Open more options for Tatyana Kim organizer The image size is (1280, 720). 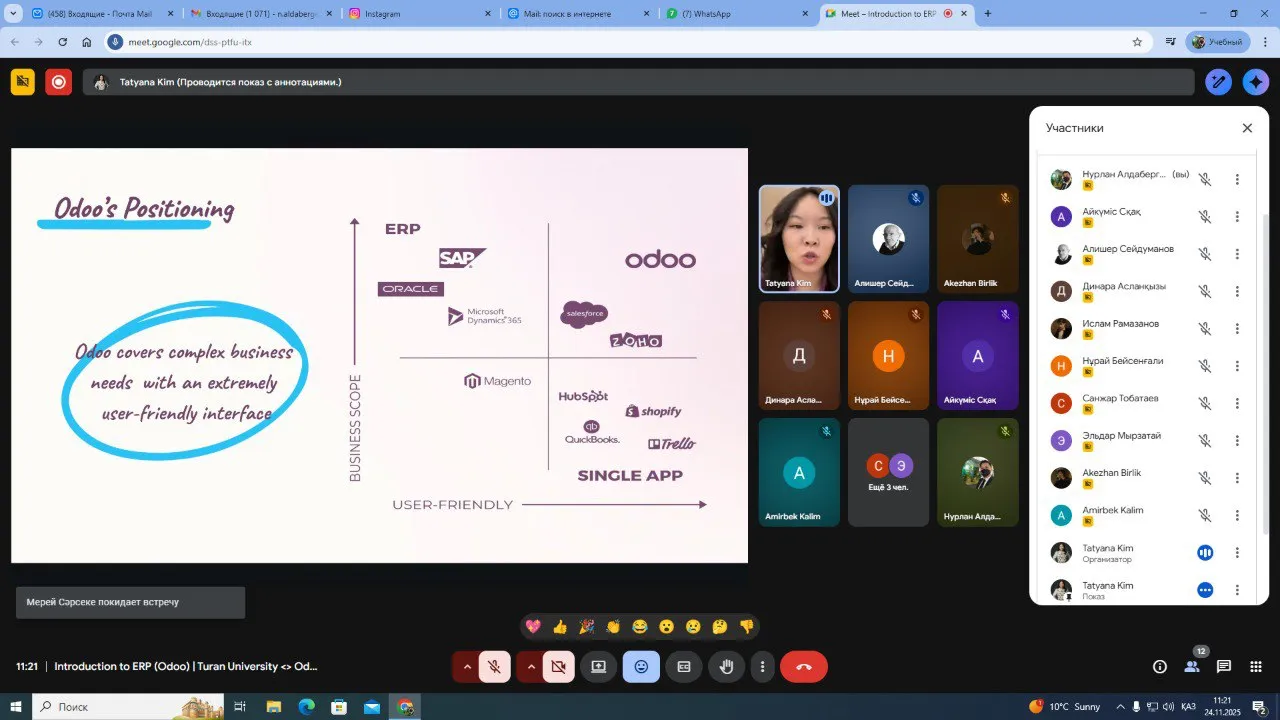1237,553
